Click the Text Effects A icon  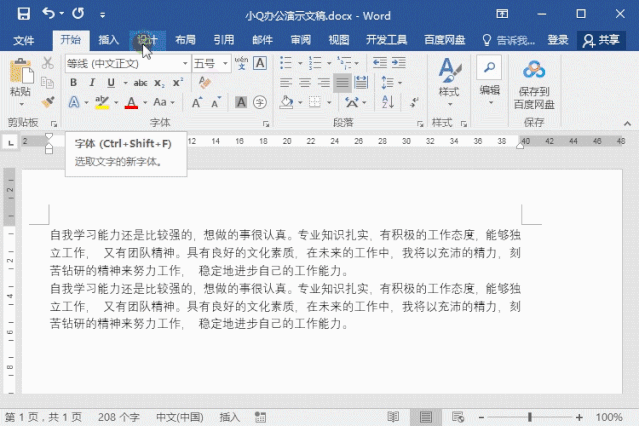(74, 102)
